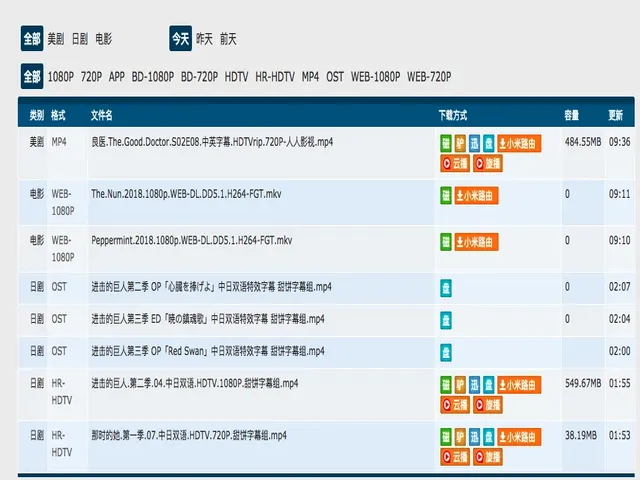Click the green magnet icon for 良医 Good Doctor row

coord(446,143)
